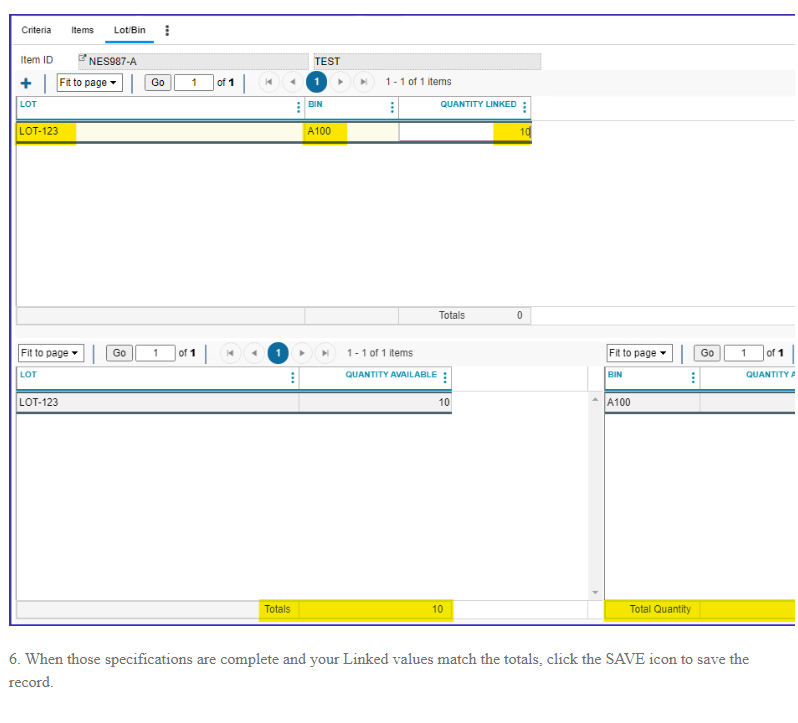
Task: Click the plus icon to add a lot row
Action: tap(26, 83)
